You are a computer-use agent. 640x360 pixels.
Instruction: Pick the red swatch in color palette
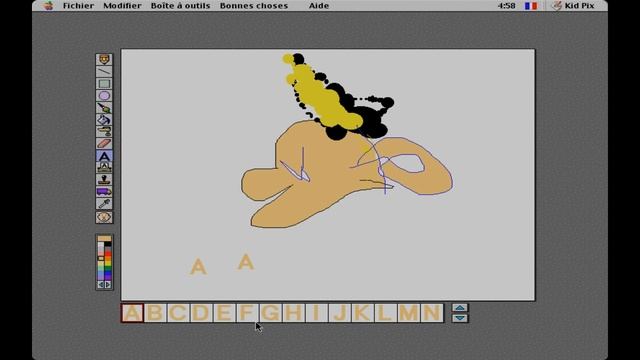pos(108,253)
